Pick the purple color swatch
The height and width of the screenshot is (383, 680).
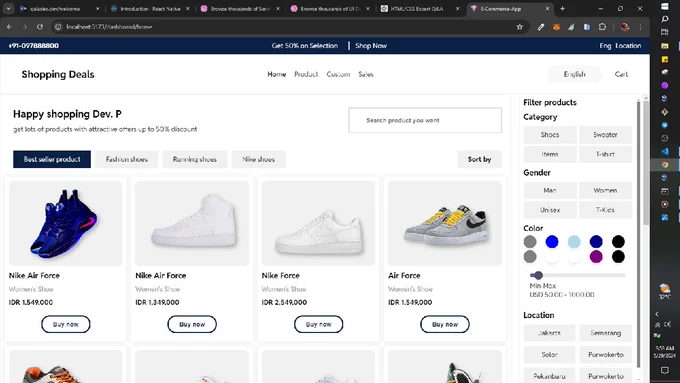coord(596,256)
